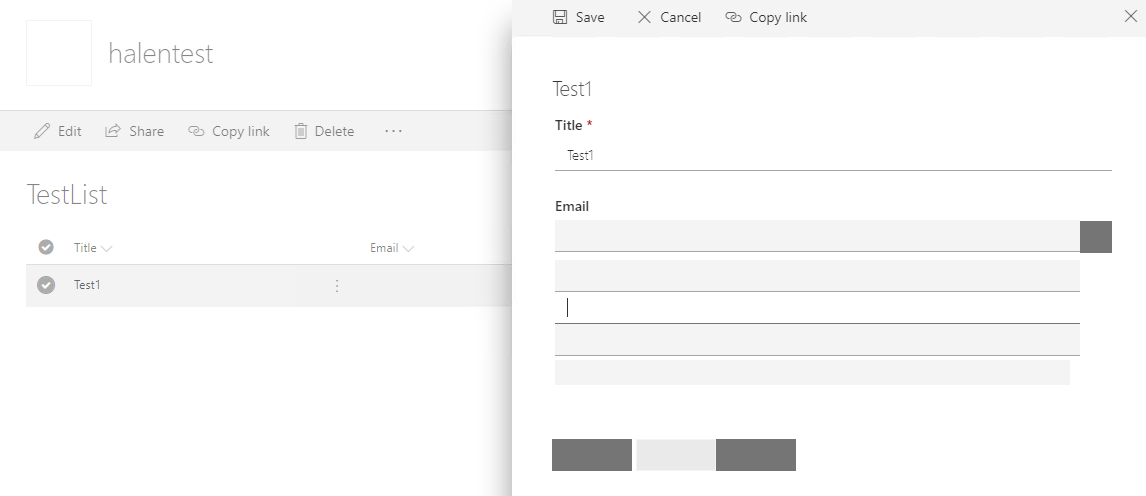Open Test1 row actions vertical dots
1146x496 pixels.
click(x=337, y=286)
